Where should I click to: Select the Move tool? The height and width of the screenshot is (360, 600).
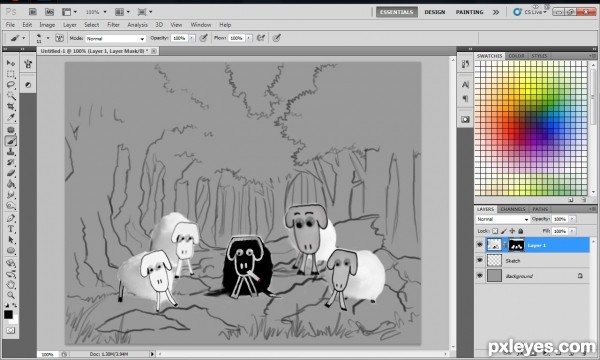tap(11, 63)
